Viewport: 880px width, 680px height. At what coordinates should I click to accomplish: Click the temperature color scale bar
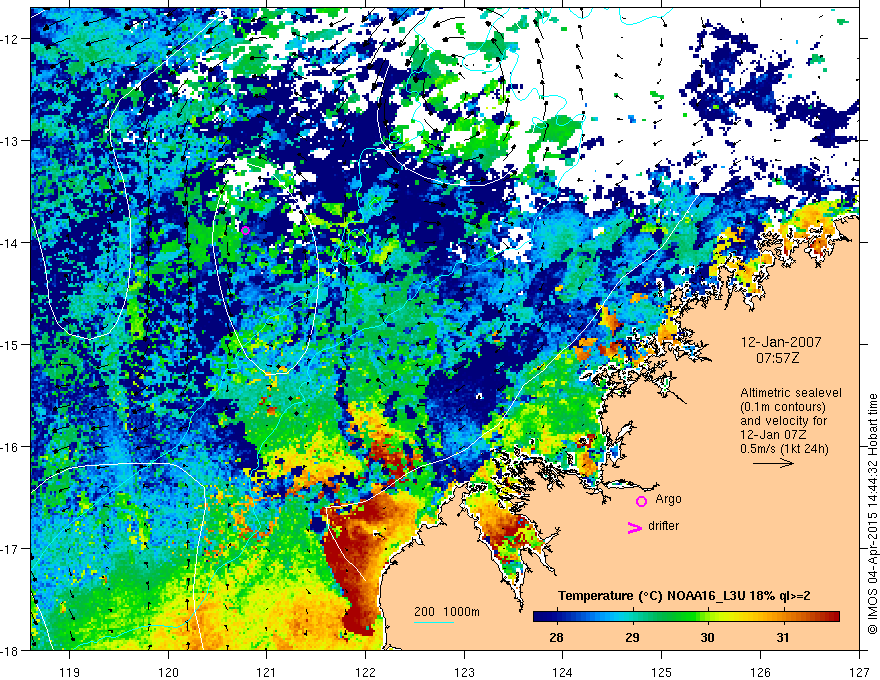[x=686, y=617]
